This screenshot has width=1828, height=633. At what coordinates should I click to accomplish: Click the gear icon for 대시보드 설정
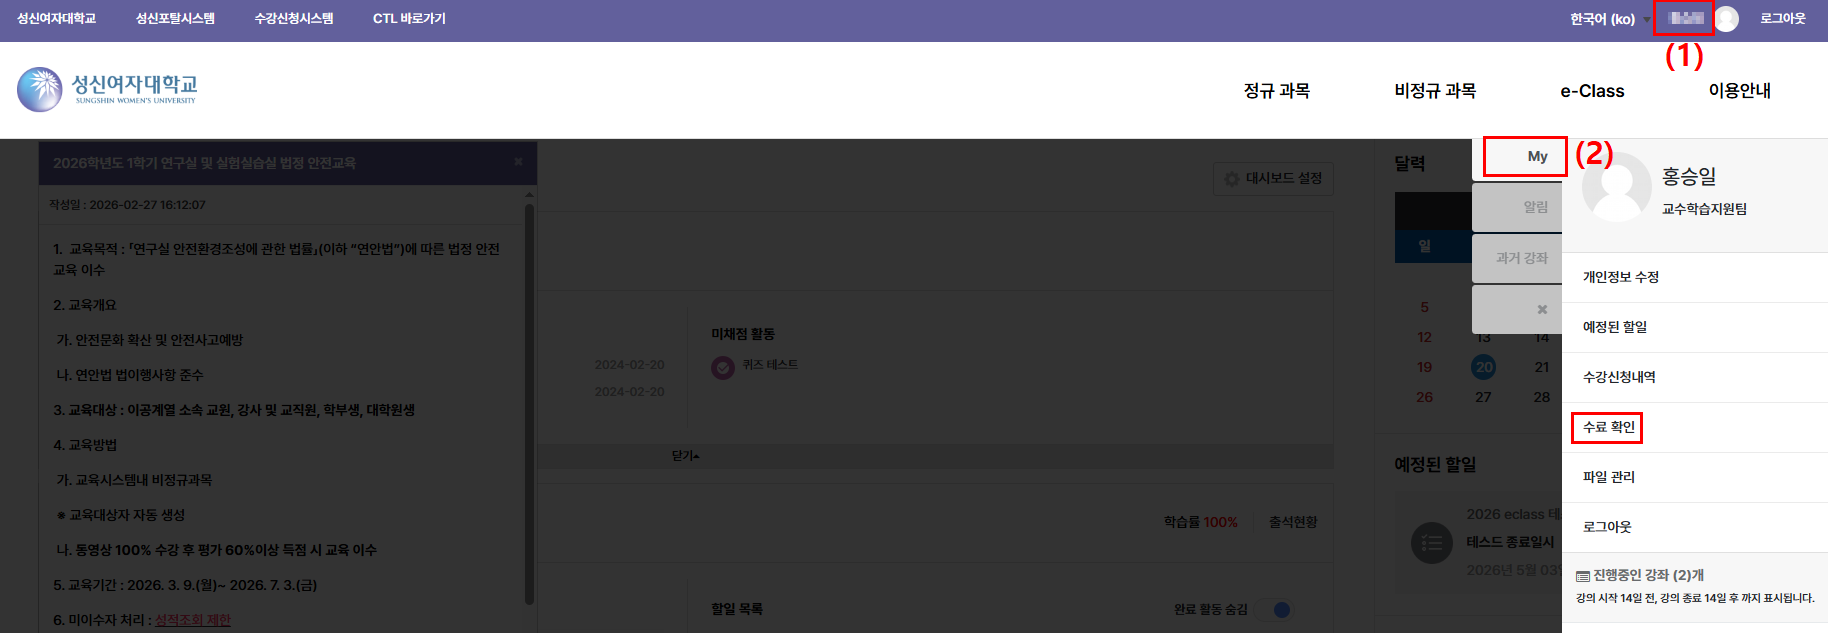[1232, 179]
